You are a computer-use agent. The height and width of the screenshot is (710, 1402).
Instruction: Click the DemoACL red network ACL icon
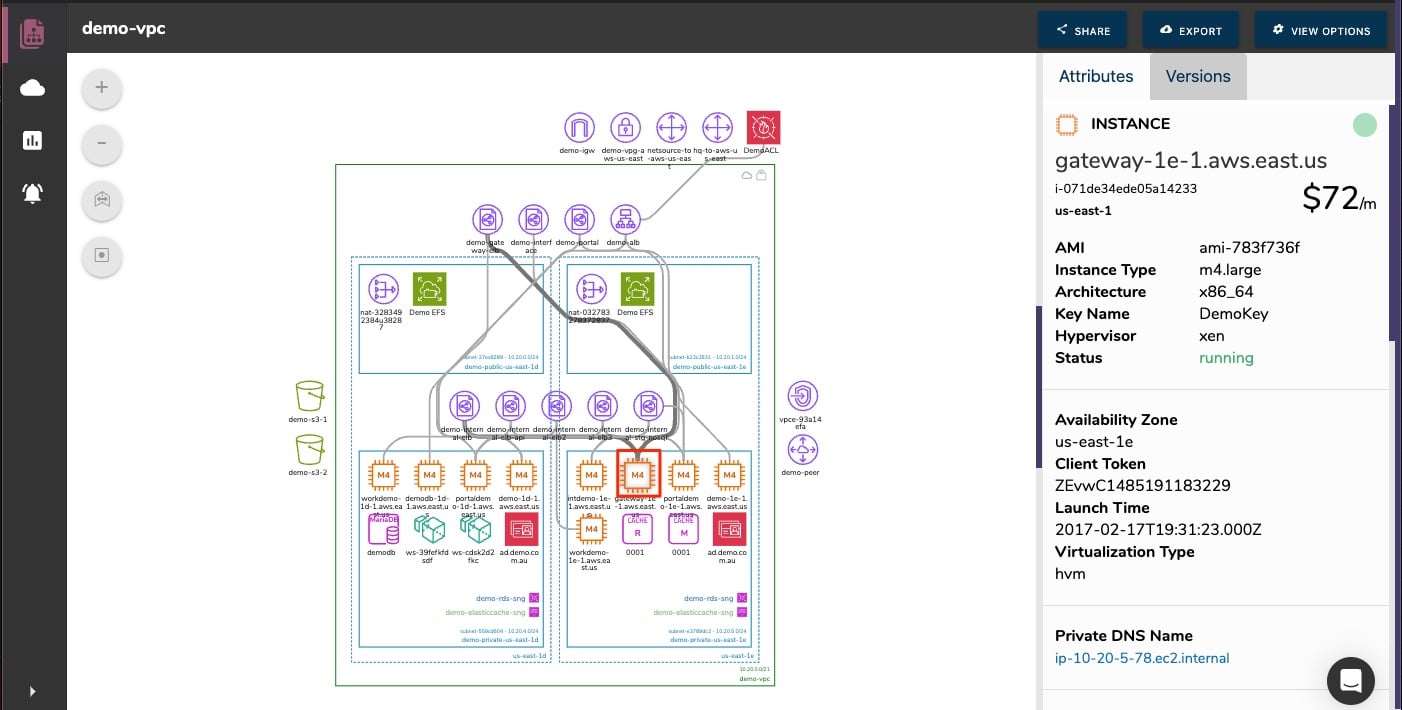point(763,127)
